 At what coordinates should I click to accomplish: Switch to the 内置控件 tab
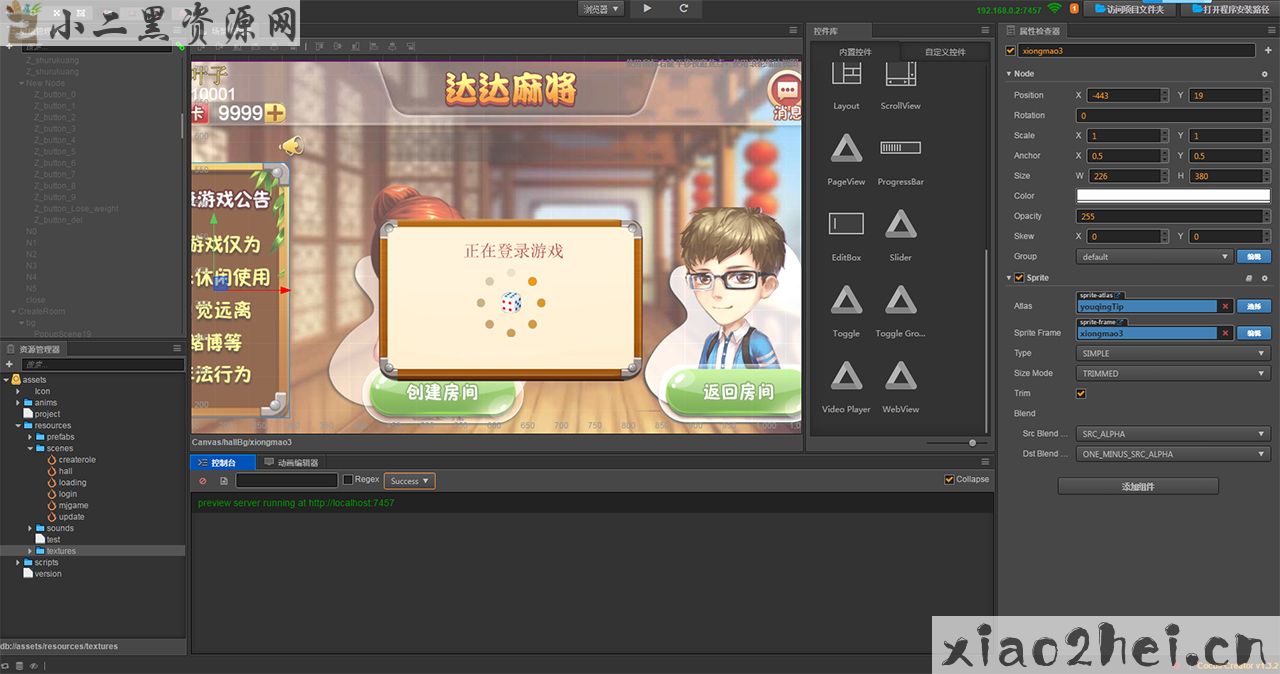point(855,52)
